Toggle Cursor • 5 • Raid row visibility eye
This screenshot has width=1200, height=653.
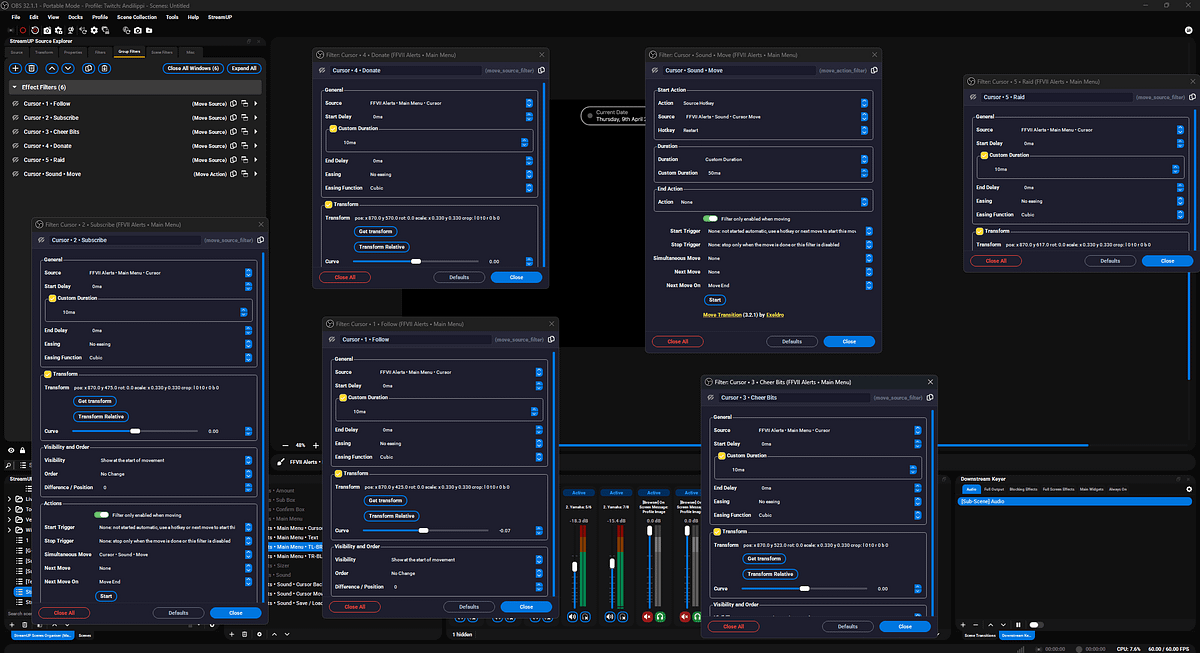(x=15, y=160)
